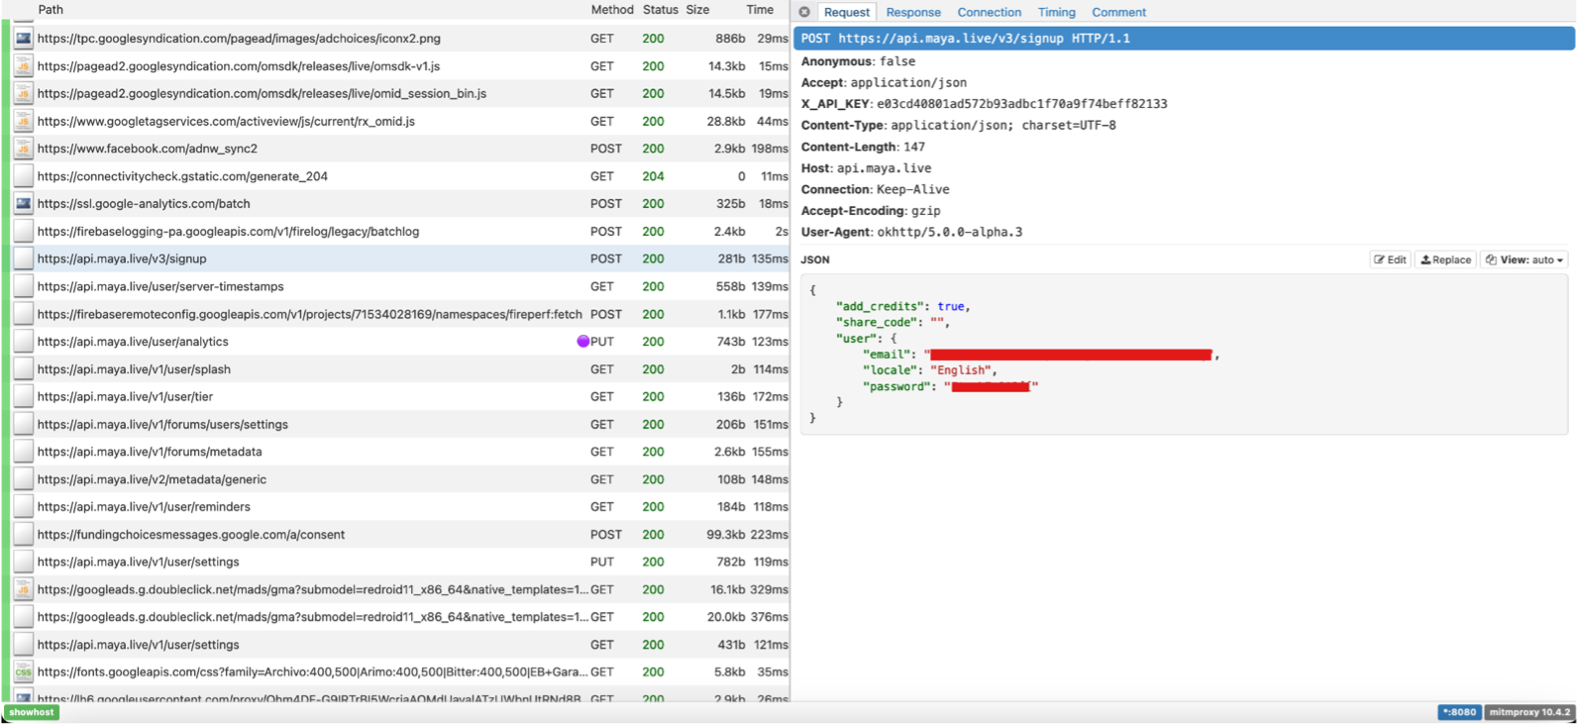Click the JS icon beside omsdk-v1.js

(x=23, y=66)
